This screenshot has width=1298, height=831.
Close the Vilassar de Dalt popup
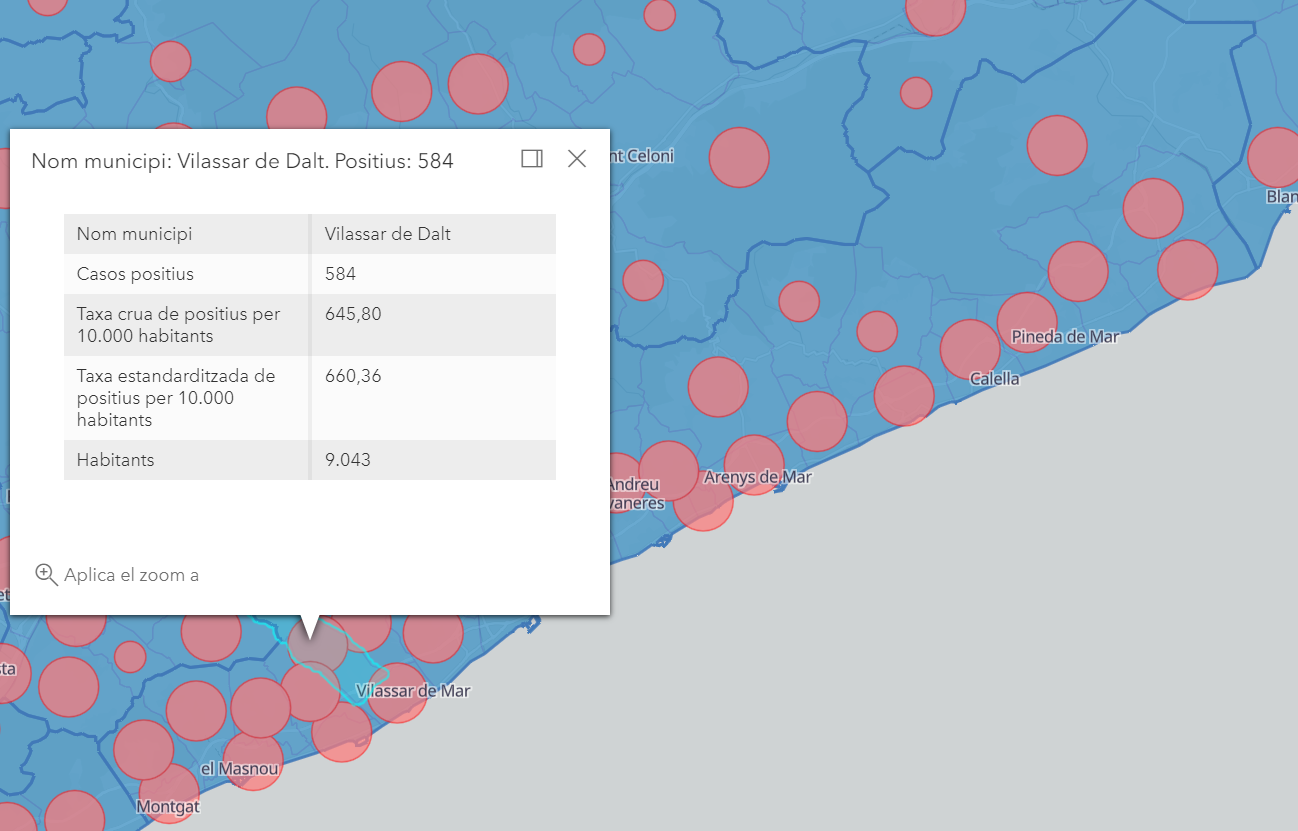pos(577,159)
